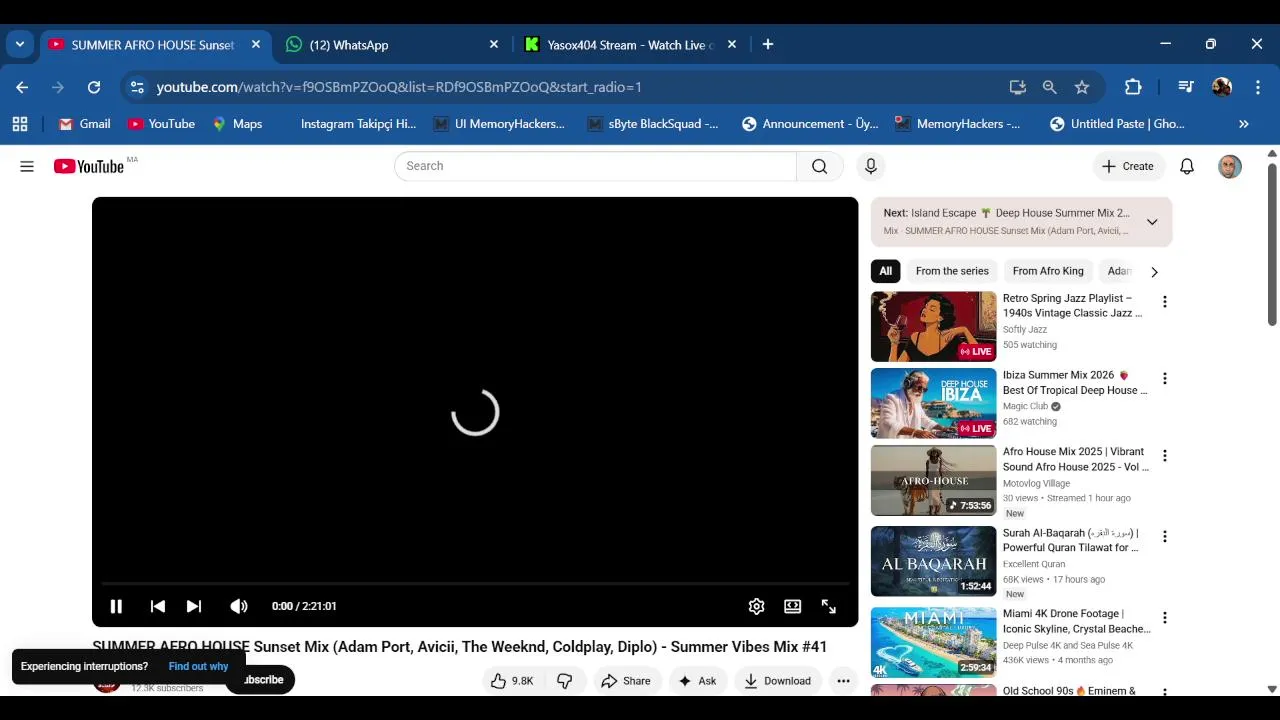This screenshot has width=1280, height=720.
Task: Open options for Ibiza Summer Mix 2026
Action: tap(1164, 379)
